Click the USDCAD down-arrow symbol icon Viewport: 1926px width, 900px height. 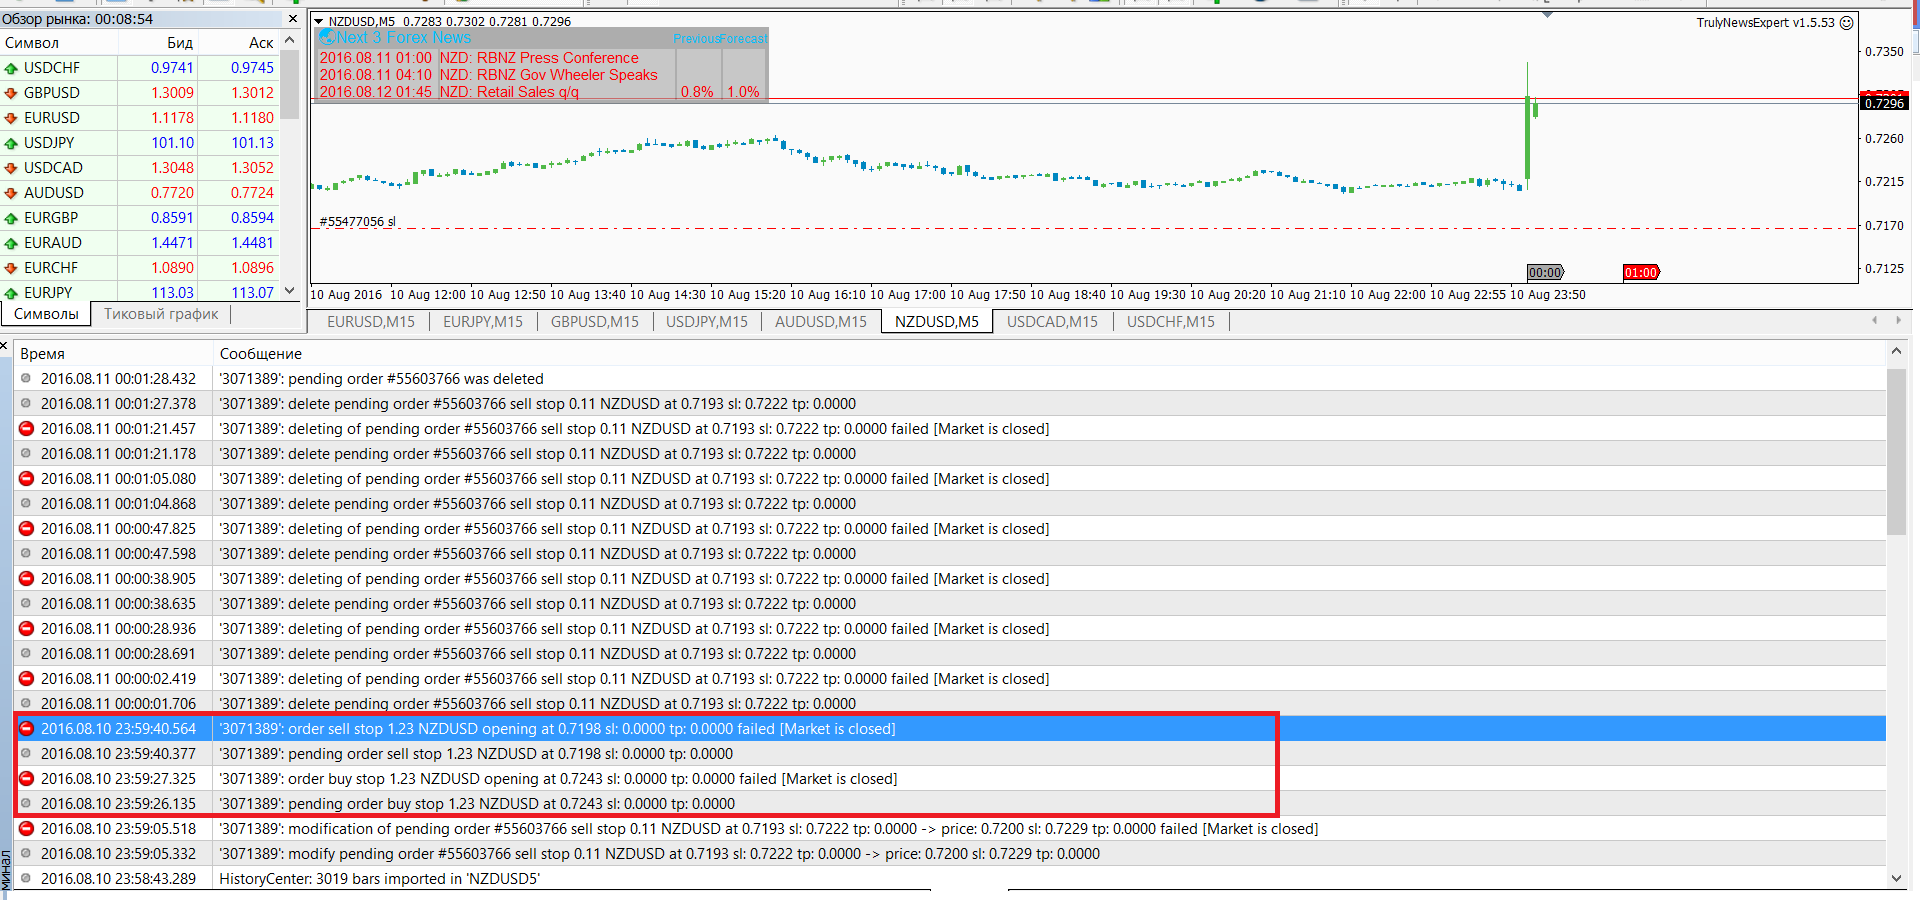coord(11,168)
